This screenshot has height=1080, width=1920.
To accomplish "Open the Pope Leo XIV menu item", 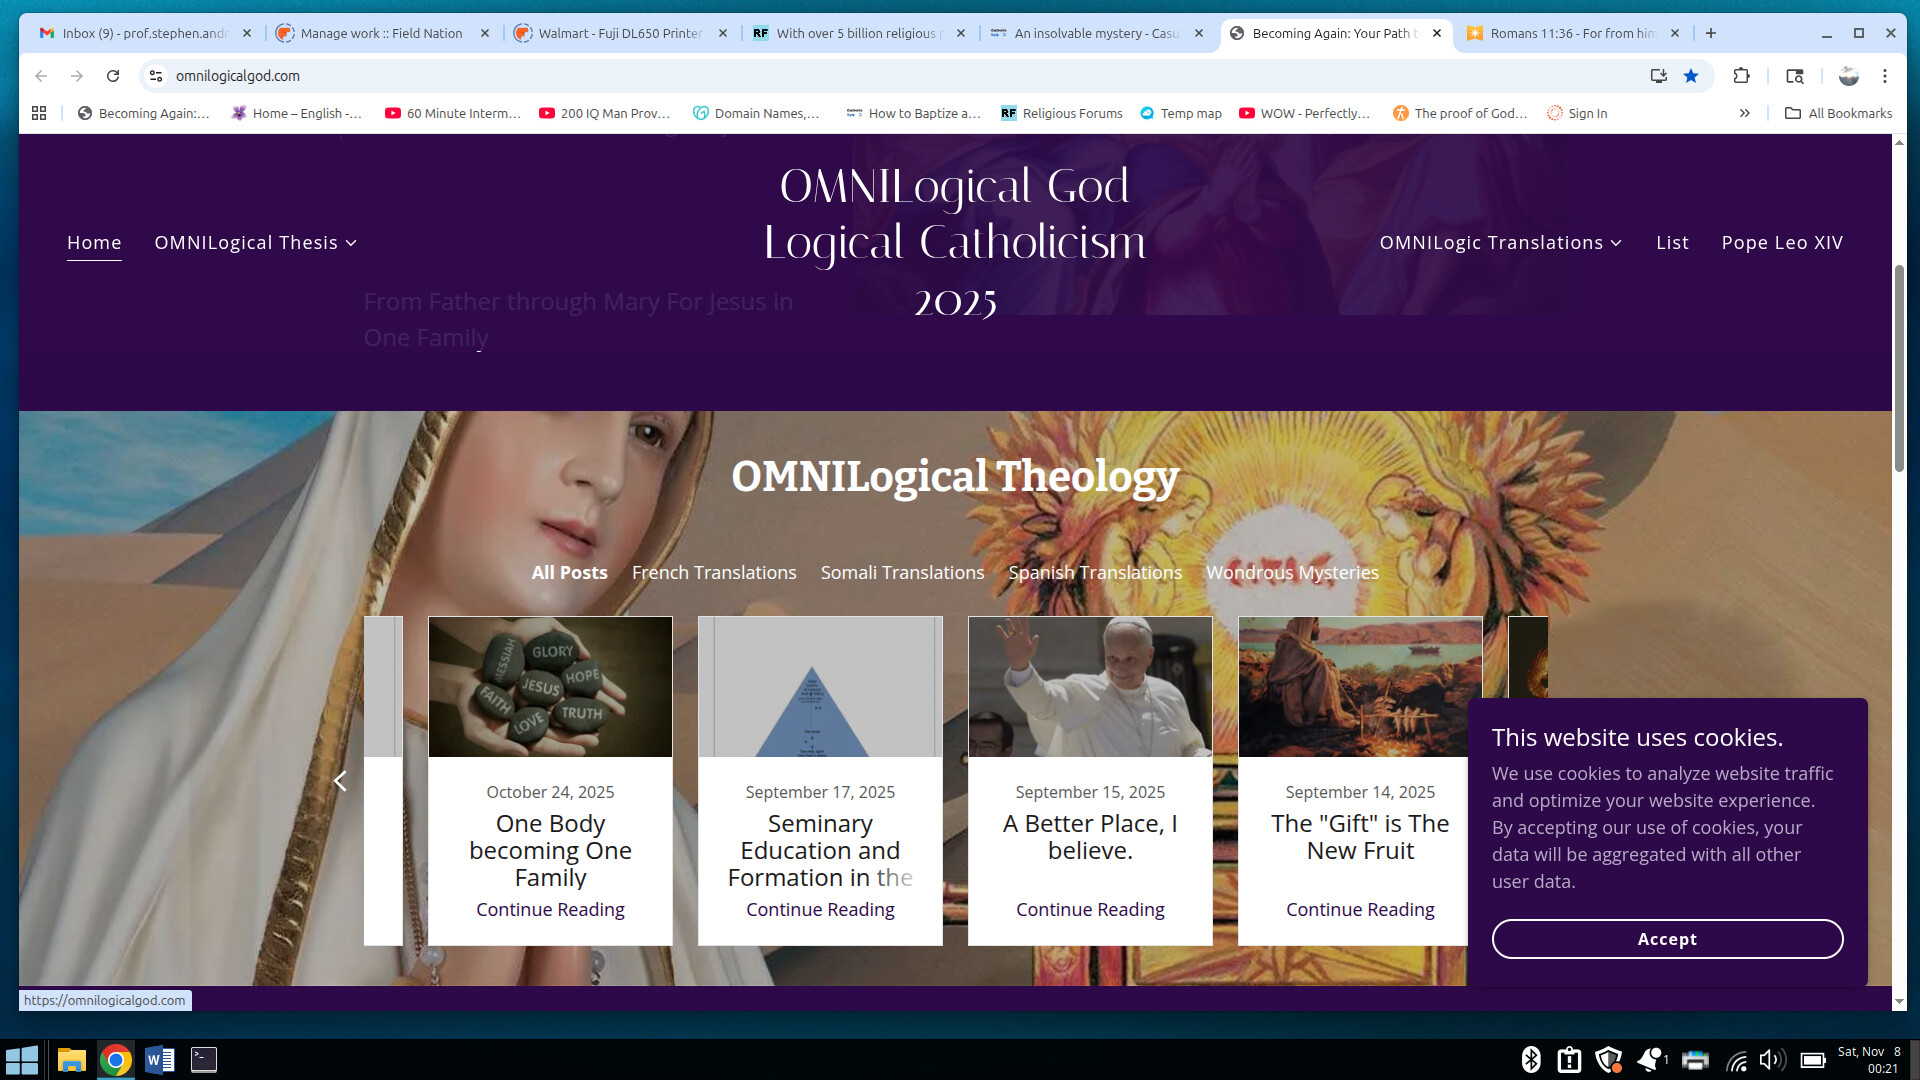I will (x=1782, y=243).
